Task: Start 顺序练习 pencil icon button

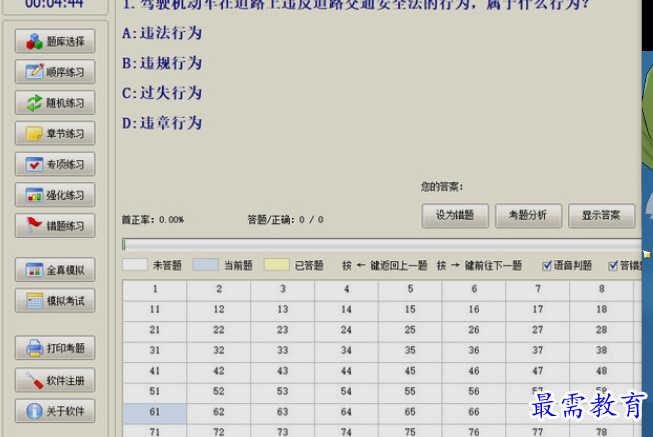Action: 55,72
